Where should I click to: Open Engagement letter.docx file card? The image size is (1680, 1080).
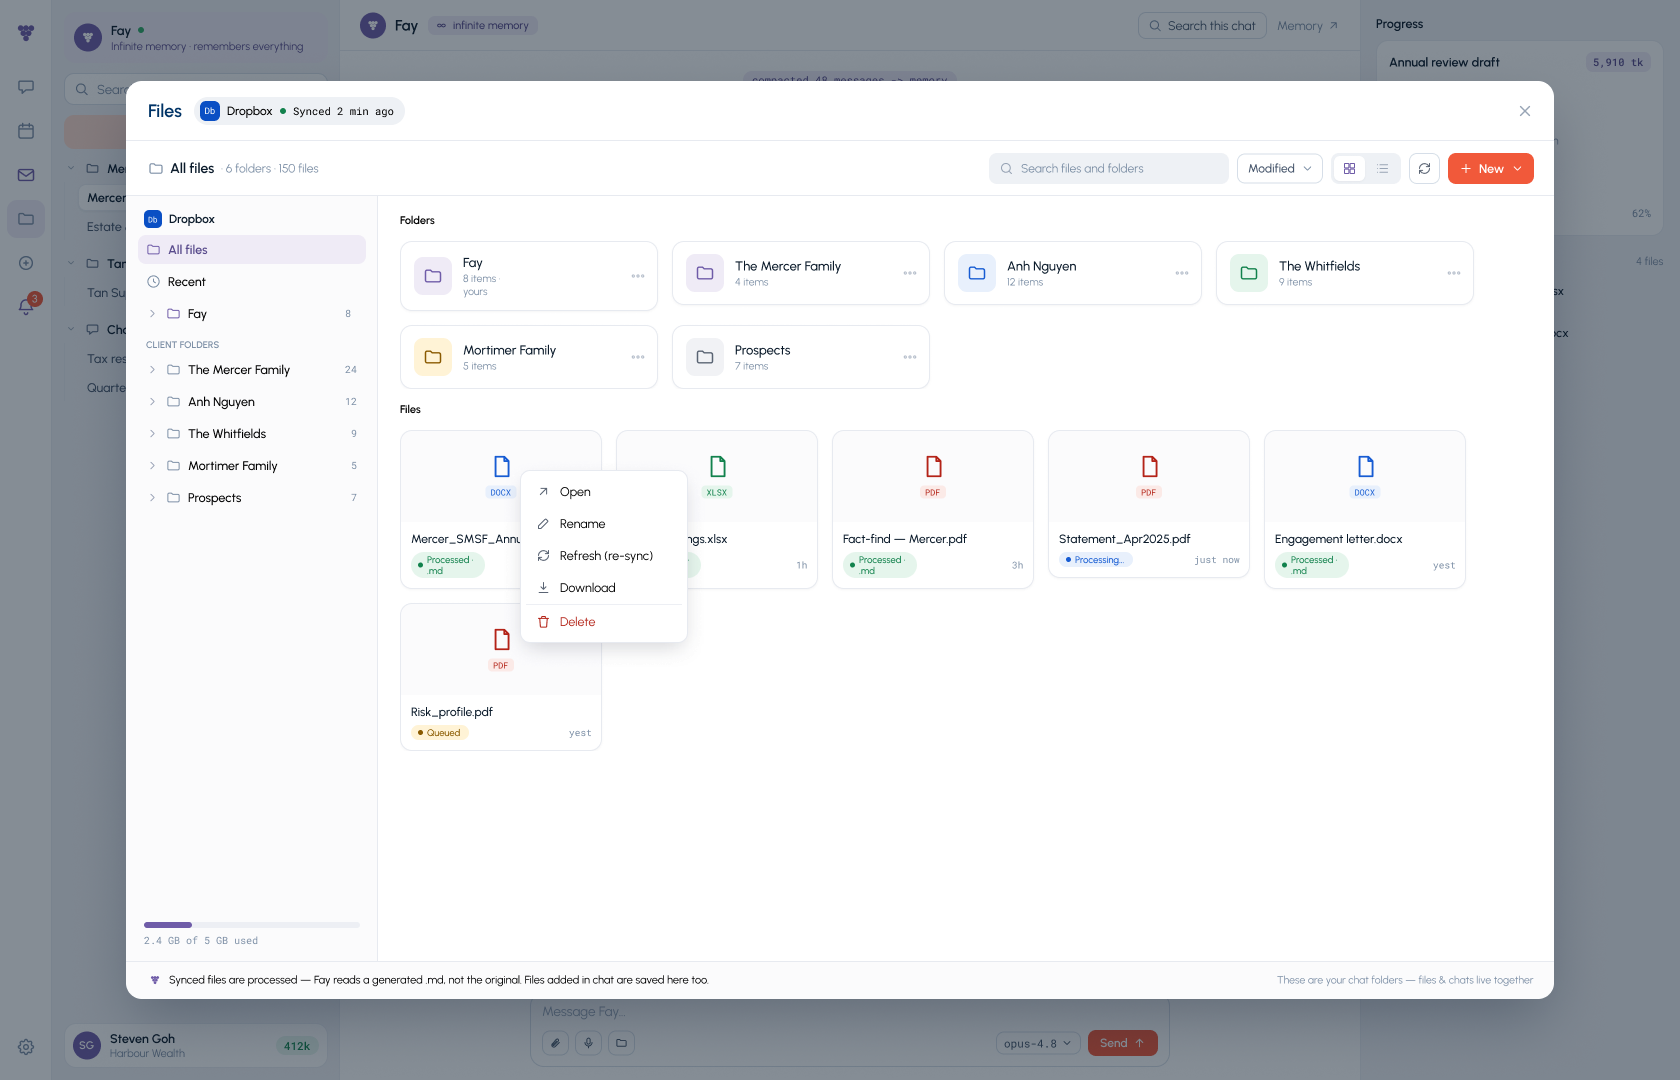[x=1365, y=509]
